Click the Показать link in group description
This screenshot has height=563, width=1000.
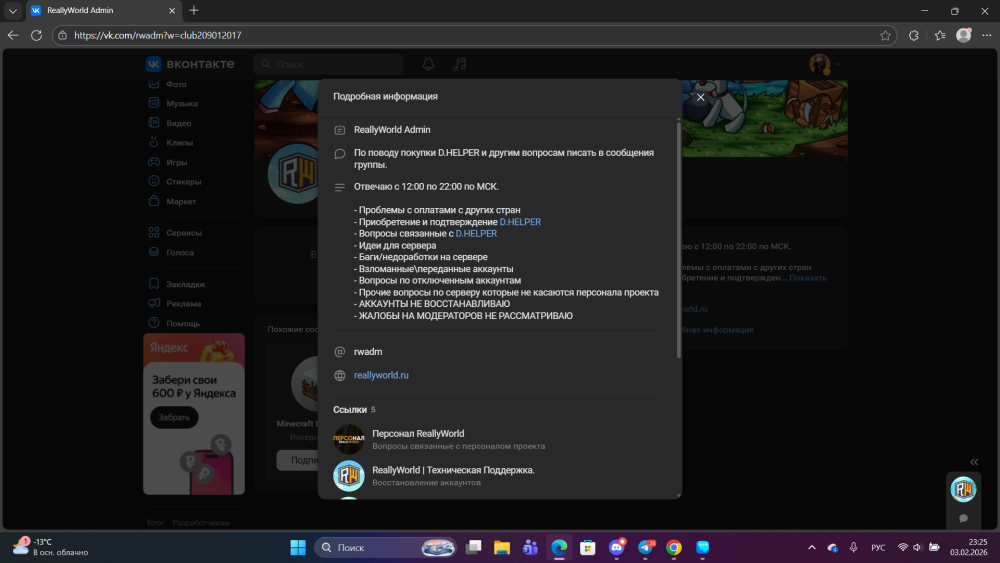pyautogui.click(x=807, y=278)
